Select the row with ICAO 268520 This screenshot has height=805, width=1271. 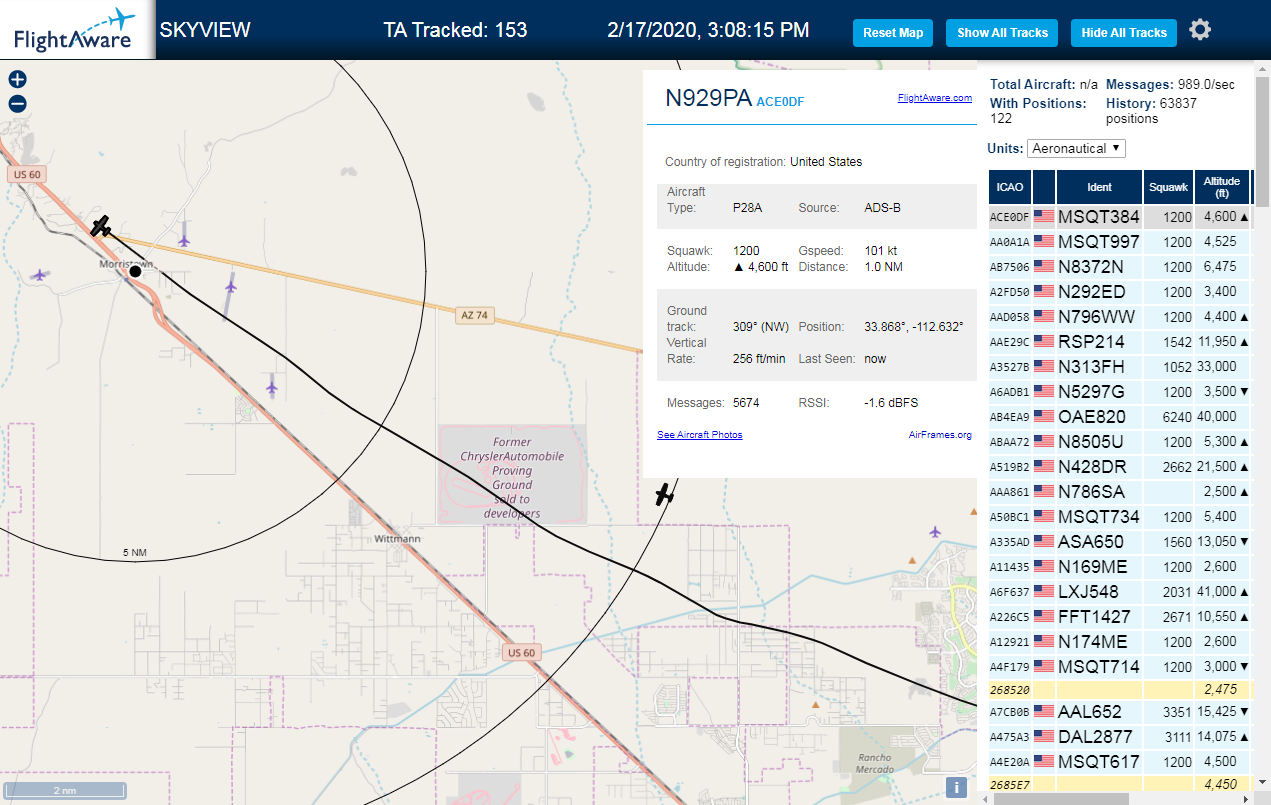coord(1119,689)
